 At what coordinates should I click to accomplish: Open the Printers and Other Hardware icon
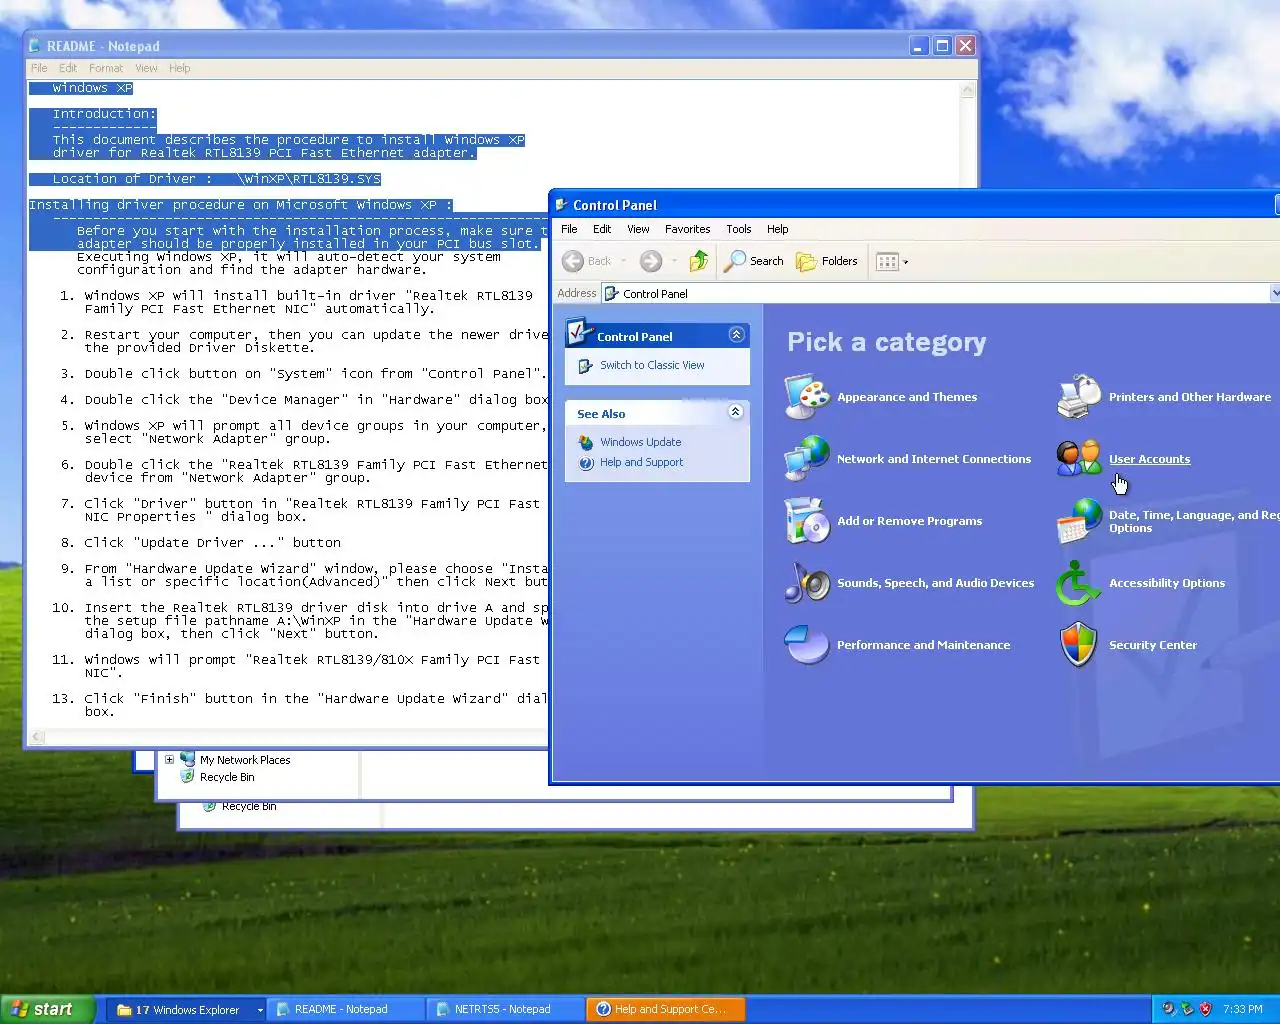(x=1079, y=397)
